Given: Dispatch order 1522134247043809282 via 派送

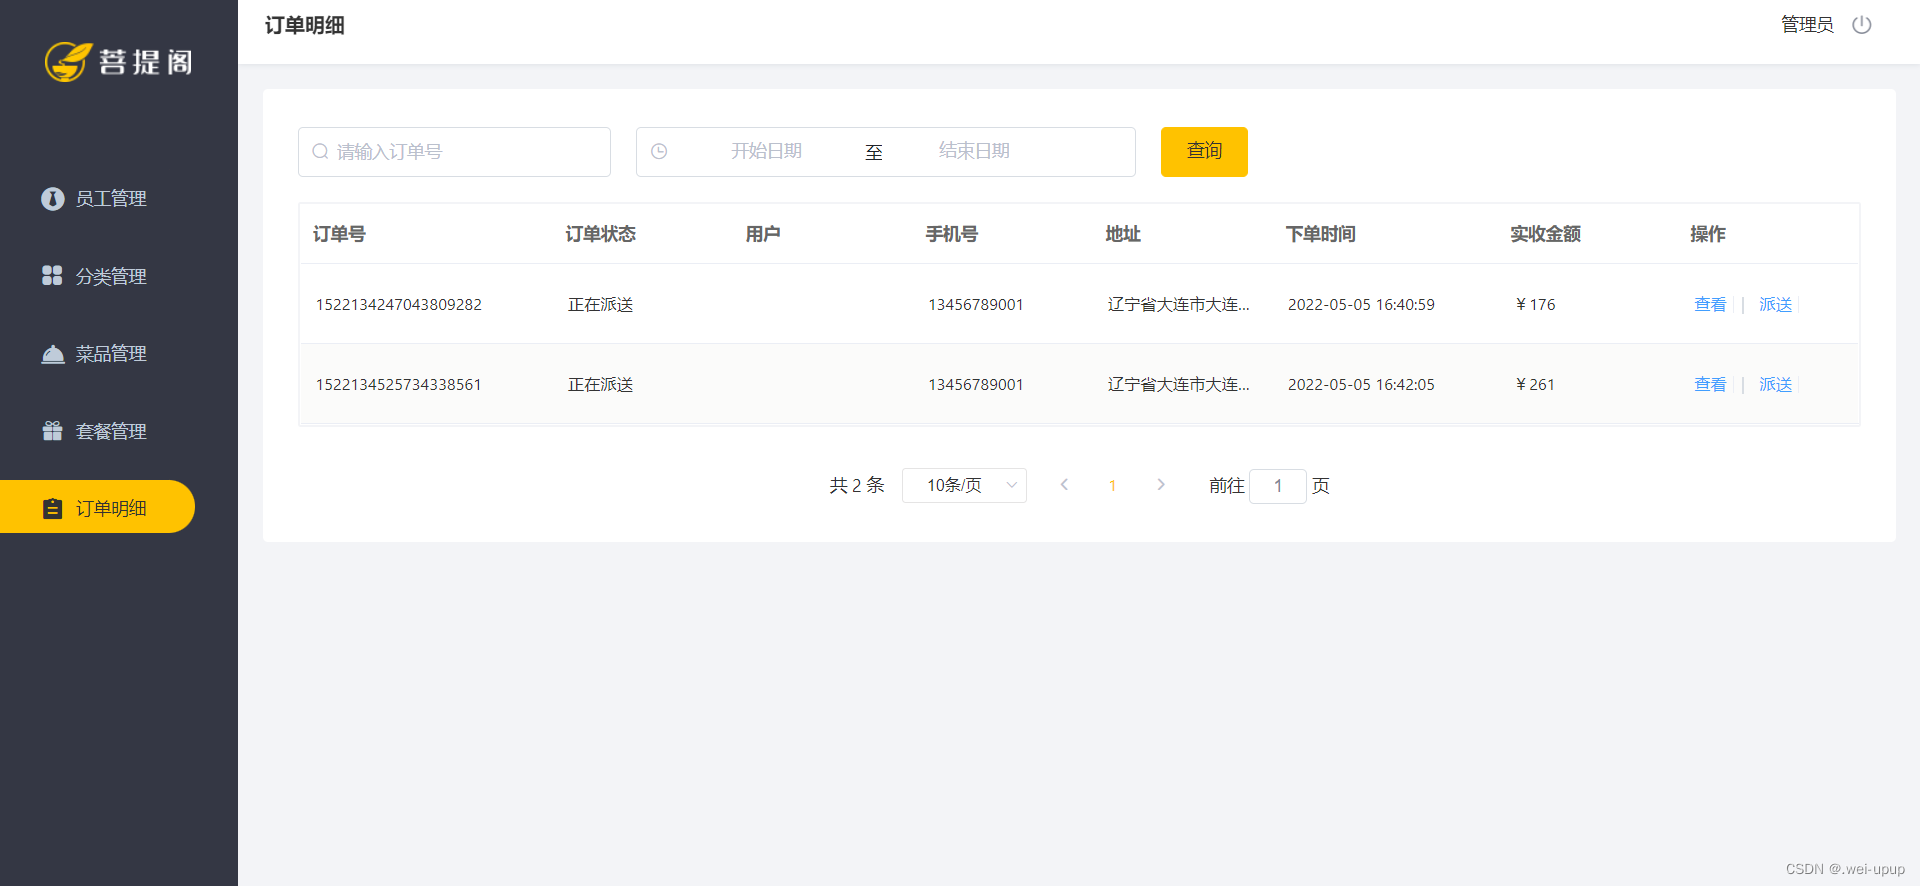Looking at the screenshot, I should [1775, 304].
